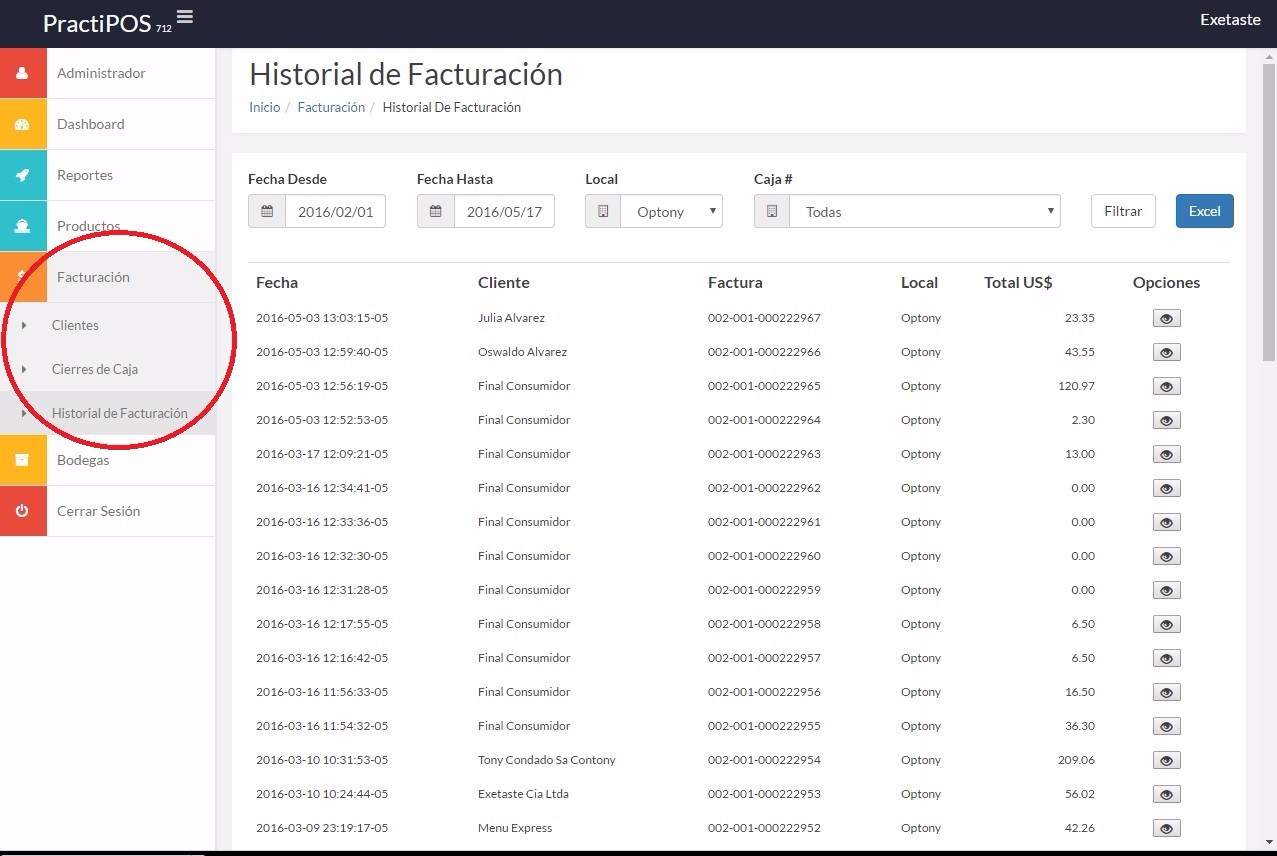The image size is (1277, 856).
Task: View invoice 002-001-000222961 with eye icon
Action: click(x=1166, y=522)
